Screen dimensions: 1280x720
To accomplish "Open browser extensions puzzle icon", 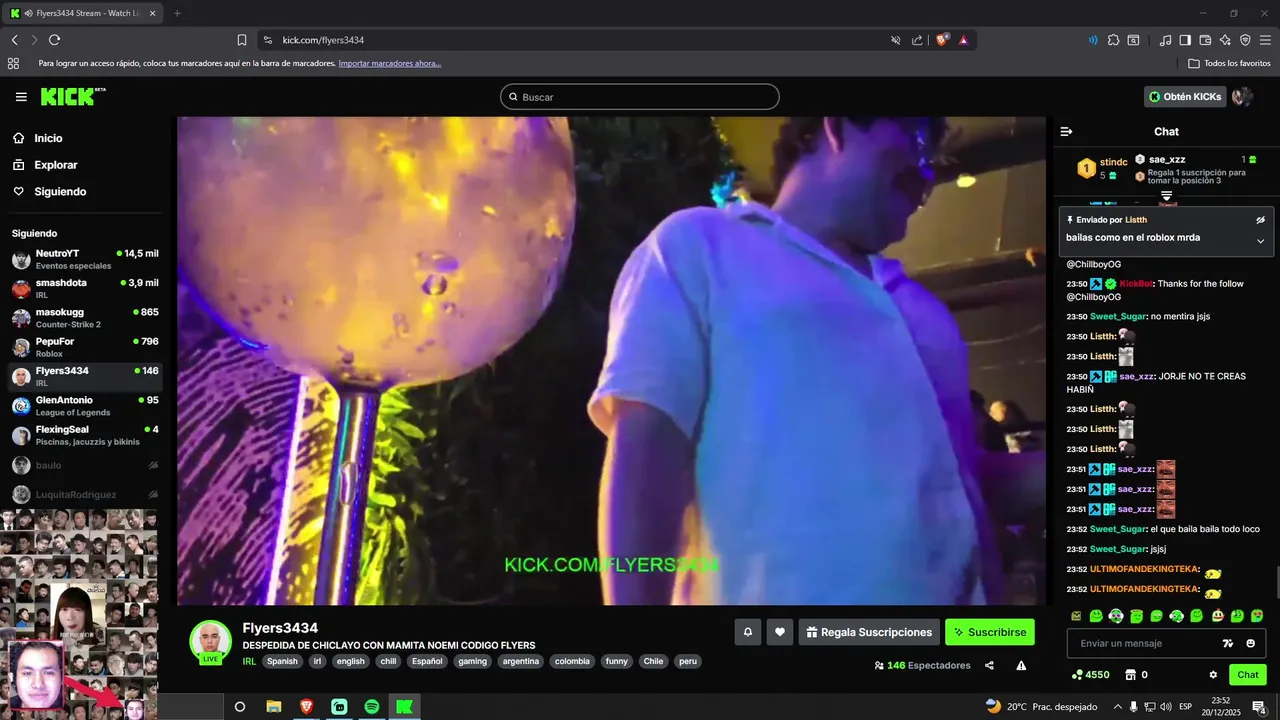I will click(x=1113, y=40).
